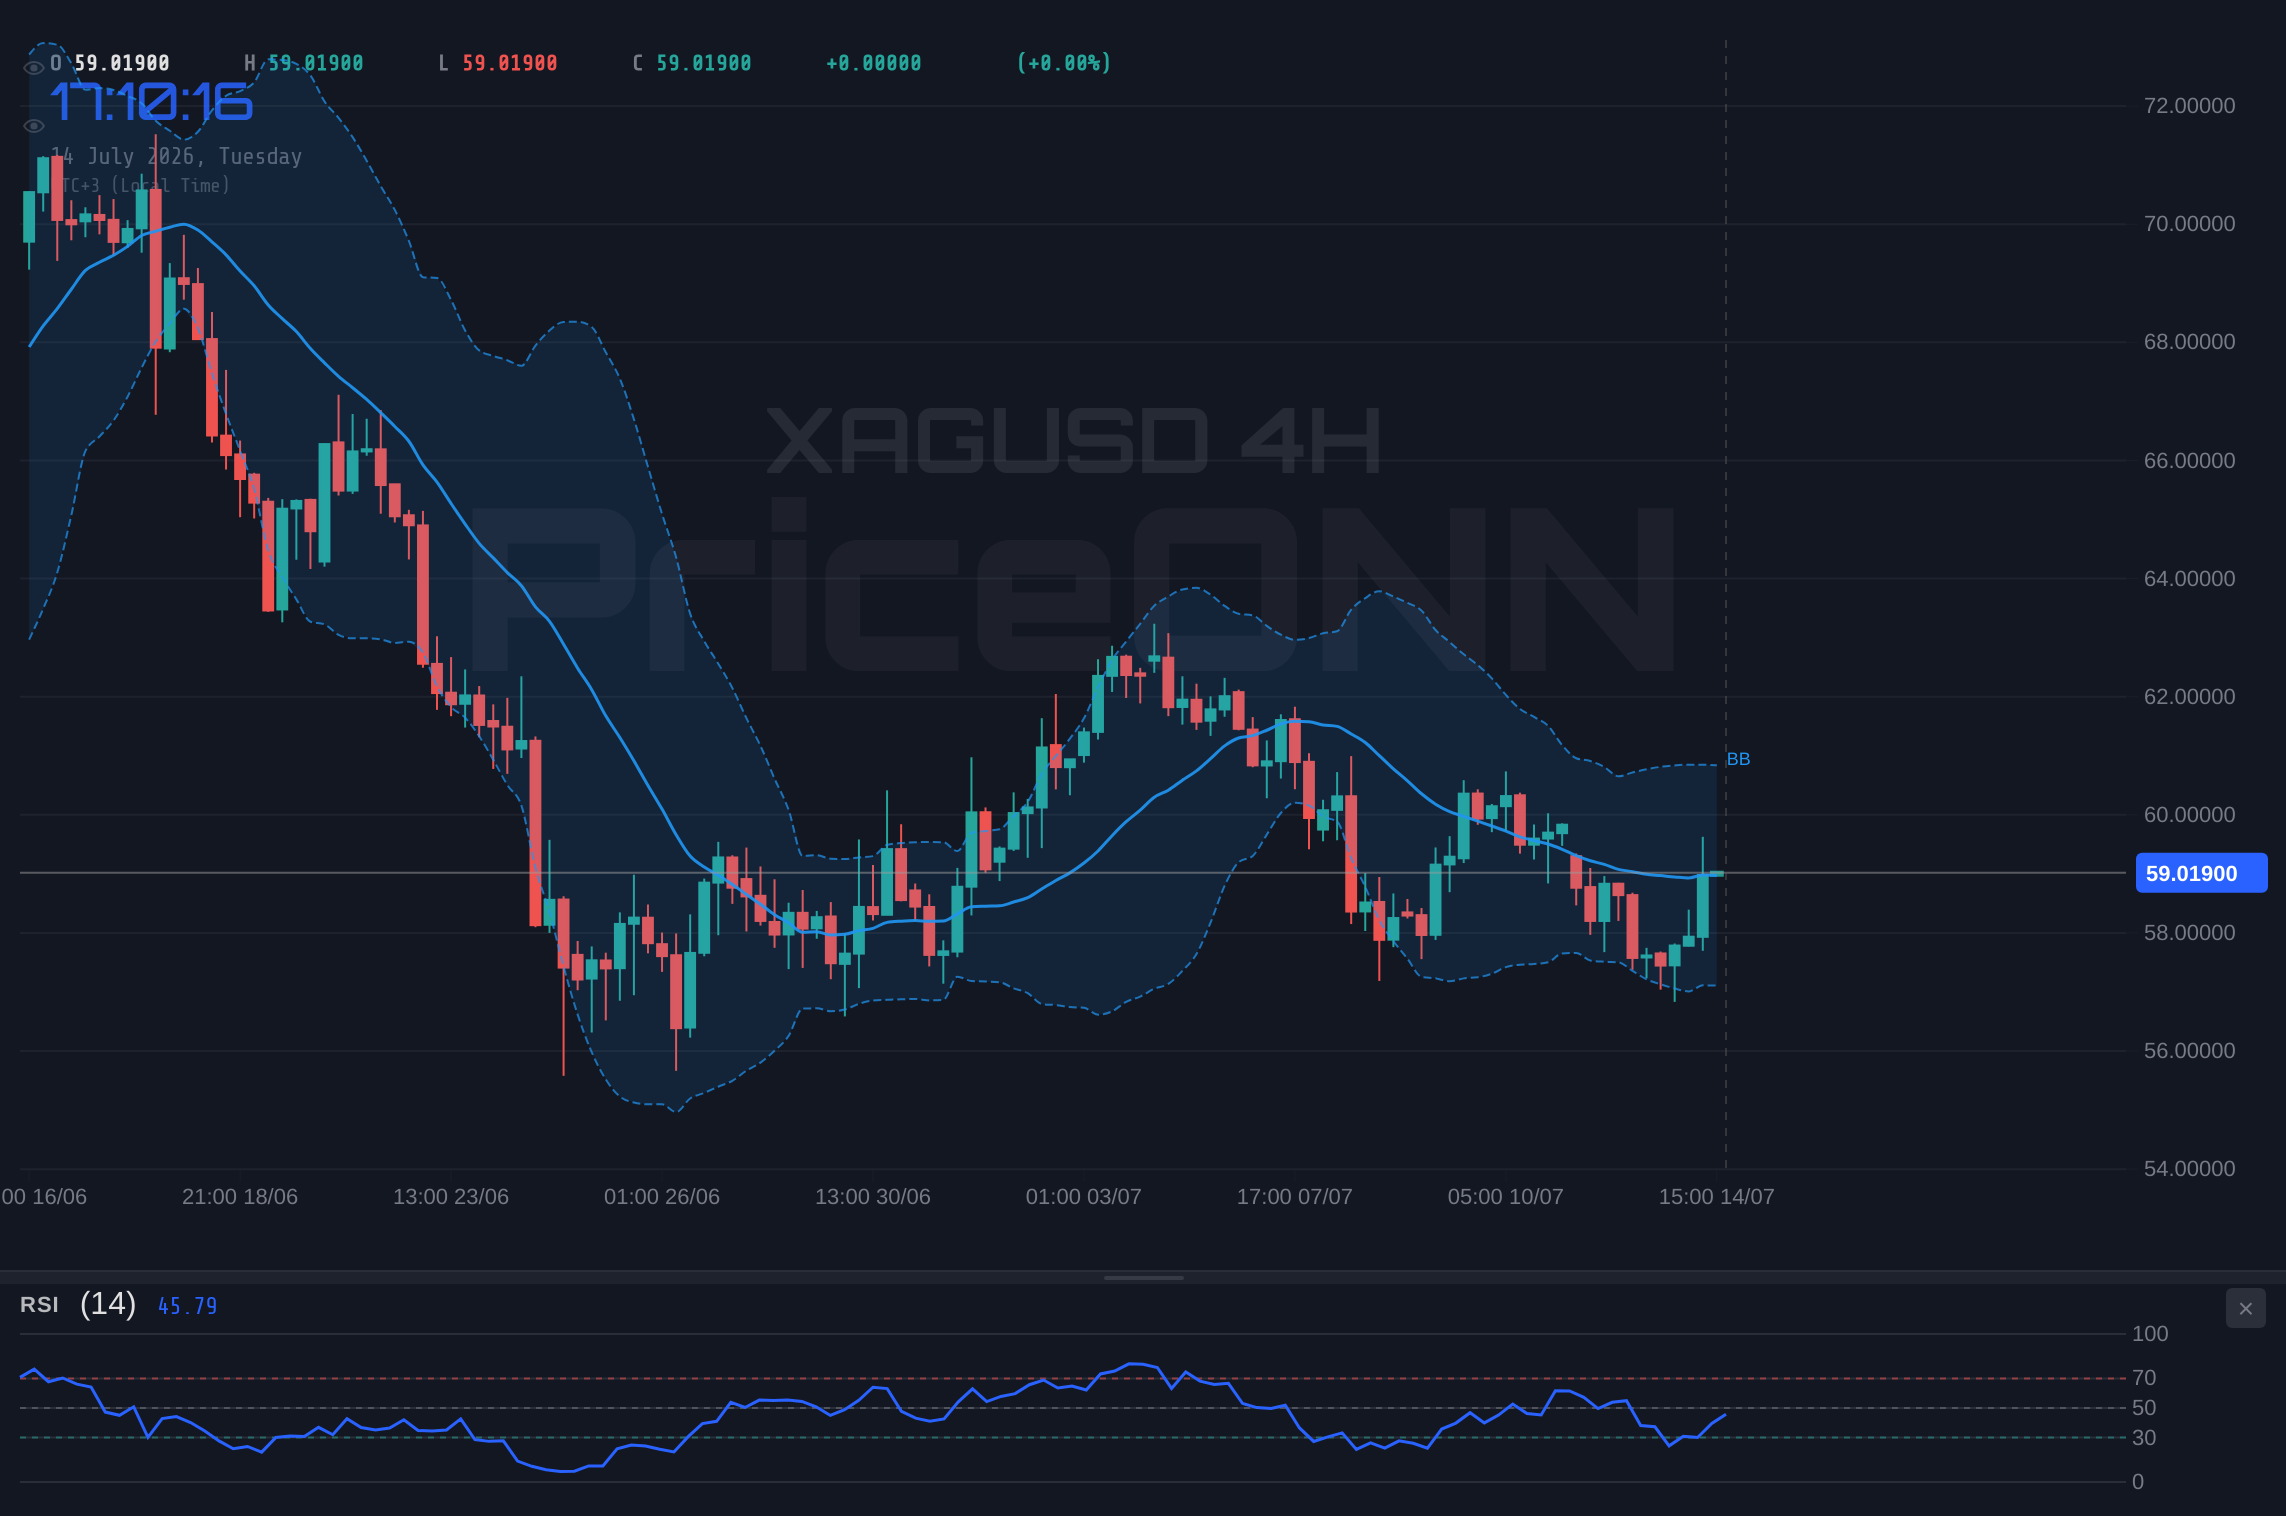Image resolution: width=2286 pixels, height=1516 pixels.
Task: Click the RSI axis 50 level label
Action: pos(2144,1408)
